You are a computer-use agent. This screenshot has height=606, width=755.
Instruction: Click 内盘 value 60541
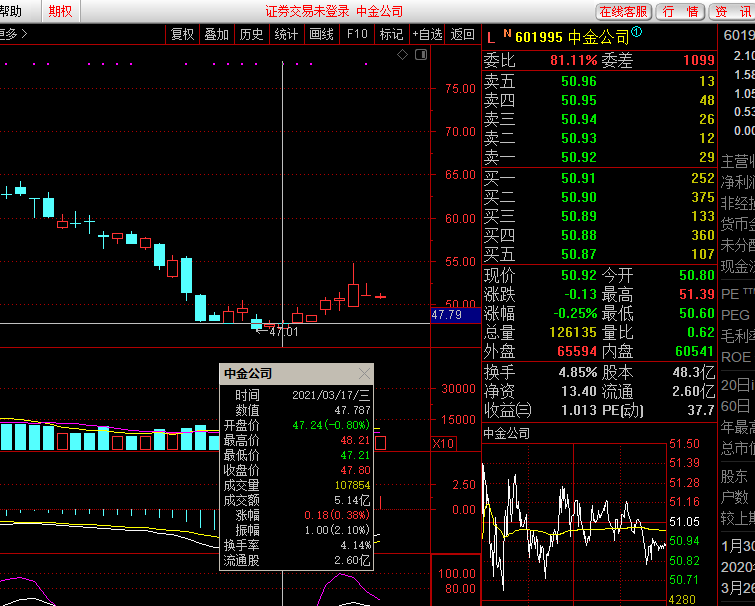point(695,351)
